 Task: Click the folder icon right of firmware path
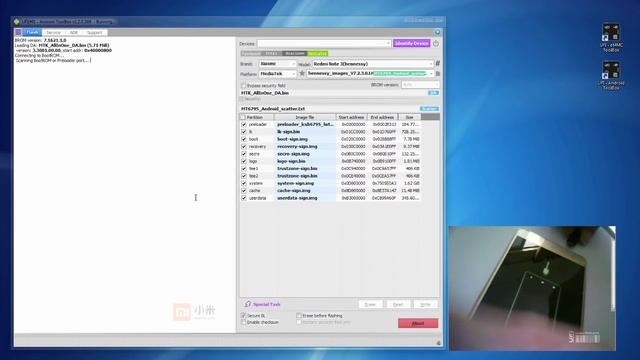pos(438,73)
